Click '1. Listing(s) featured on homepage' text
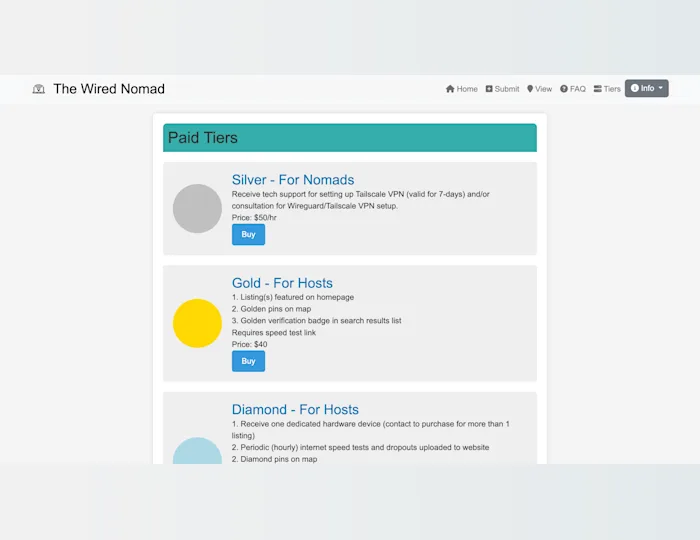 [293, 297]
